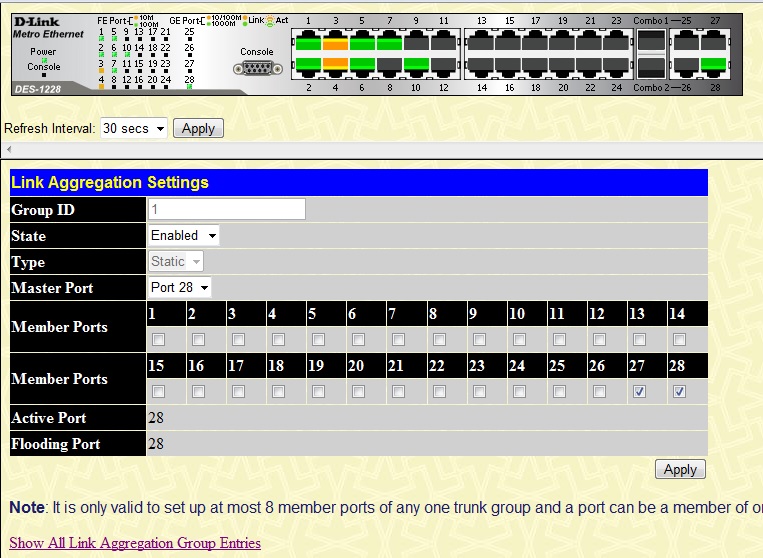The height and width of the screenshot is (558, 763).
Task: Apply the Link Aggregation settings
Action: (680, 469)
